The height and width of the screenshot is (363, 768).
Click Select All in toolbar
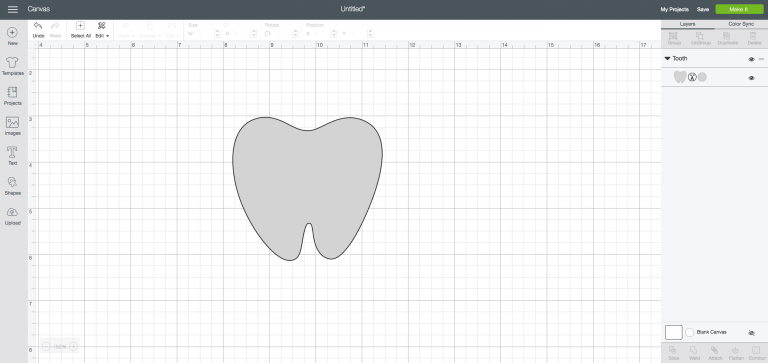tap(81, 30)
